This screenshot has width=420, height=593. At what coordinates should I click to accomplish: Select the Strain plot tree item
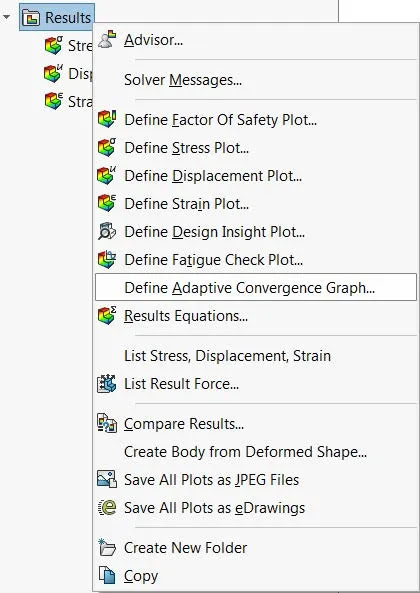[x=68, y=101]
